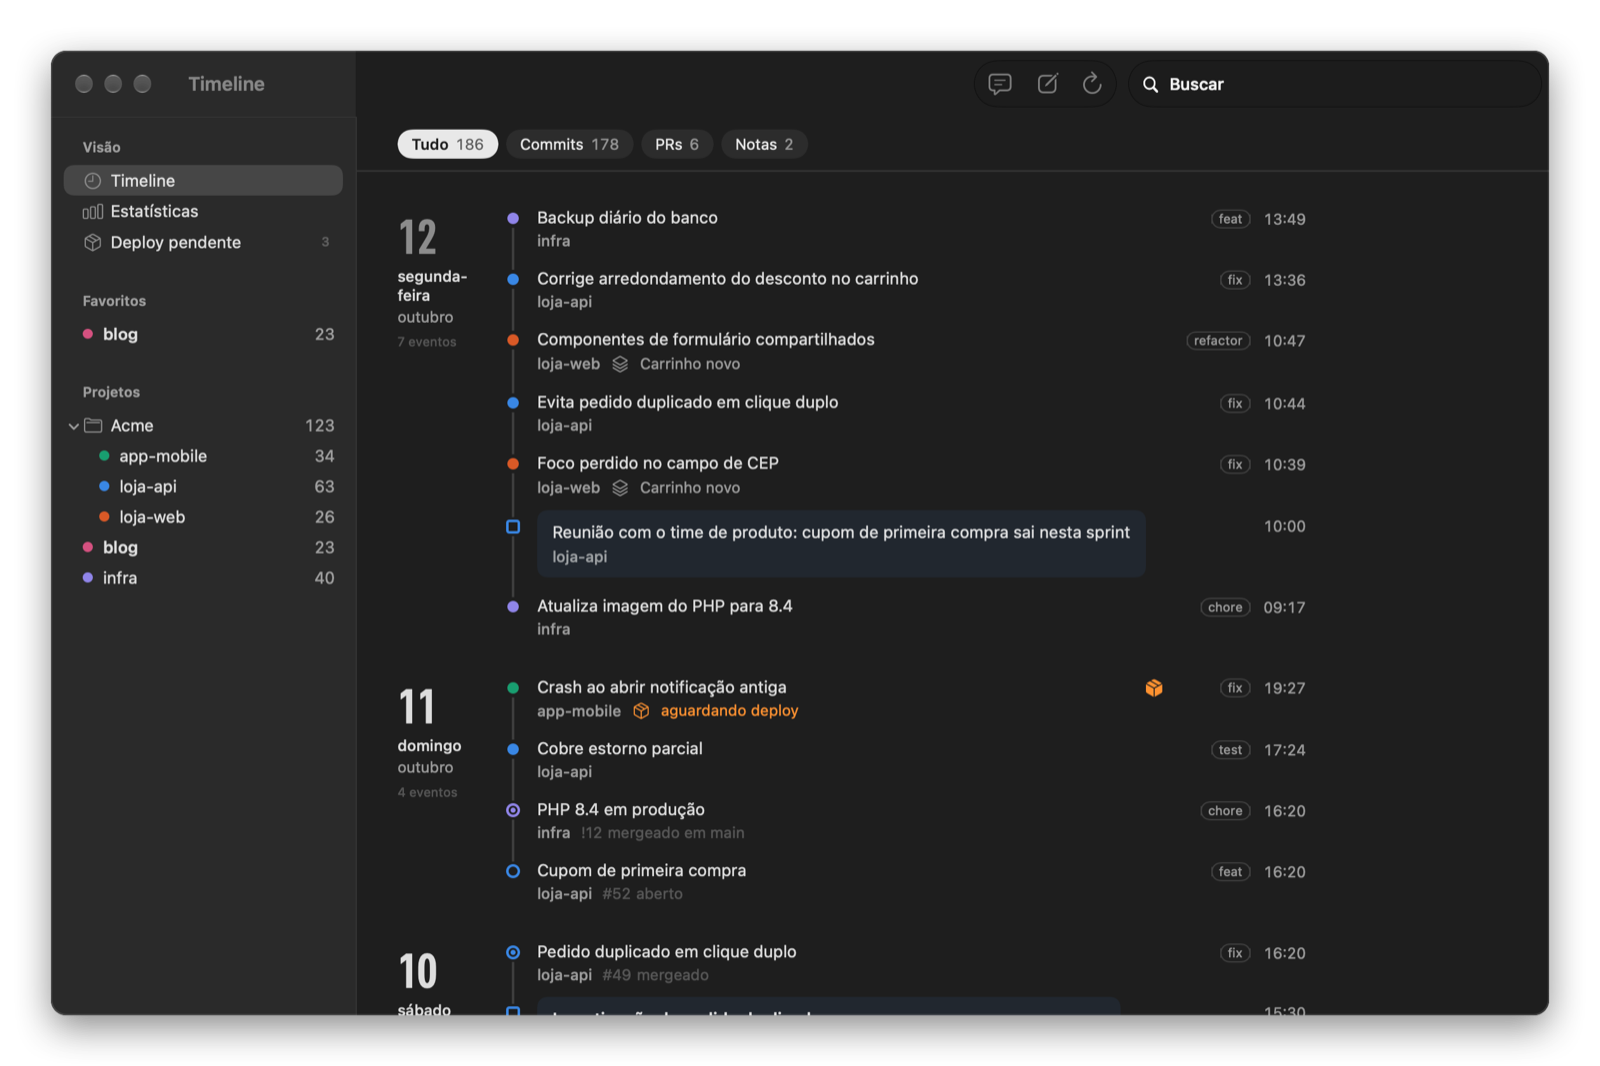Click the chore tag on Atualiza imagem row
1600x1066 pixels.
point(1225,608)
